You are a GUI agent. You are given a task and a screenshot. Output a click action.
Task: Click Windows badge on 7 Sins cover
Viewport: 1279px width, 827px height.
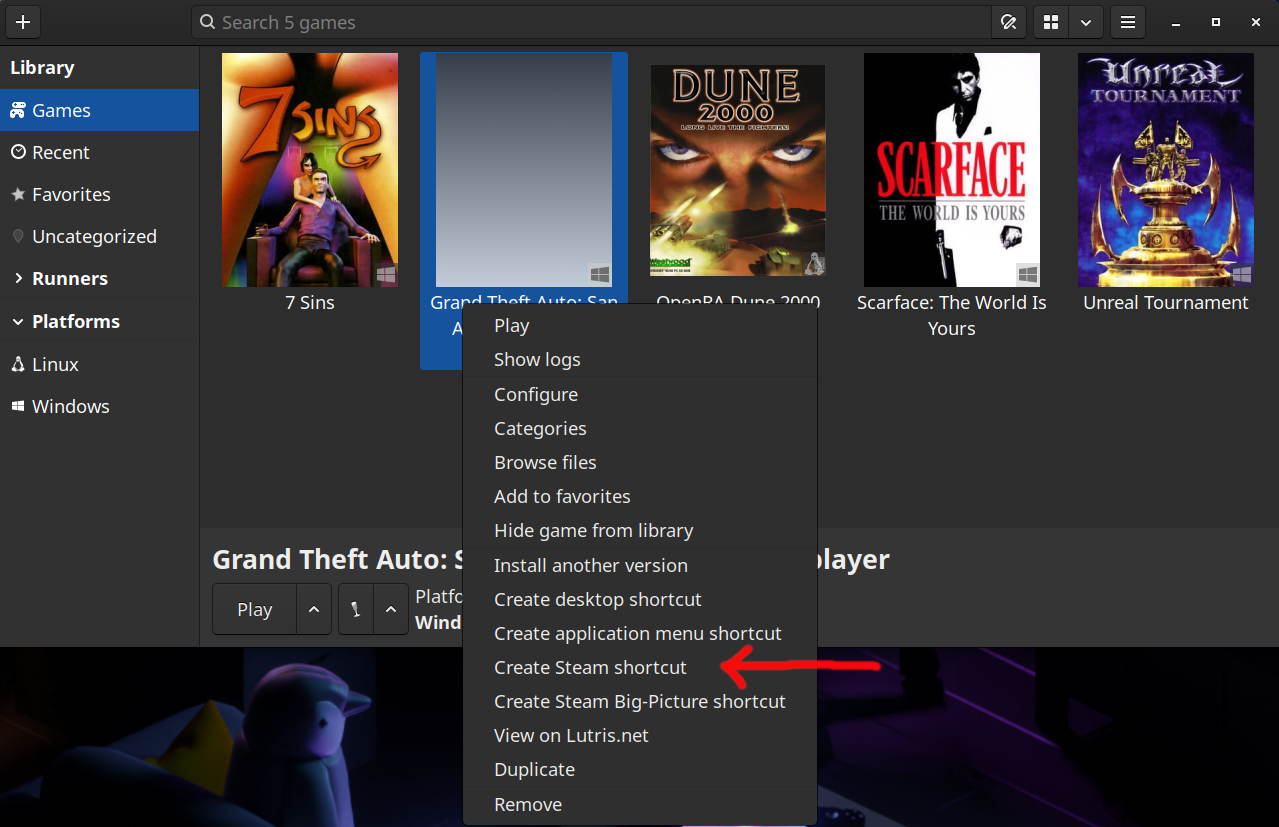pyautogui.click(x=386, y=274)
